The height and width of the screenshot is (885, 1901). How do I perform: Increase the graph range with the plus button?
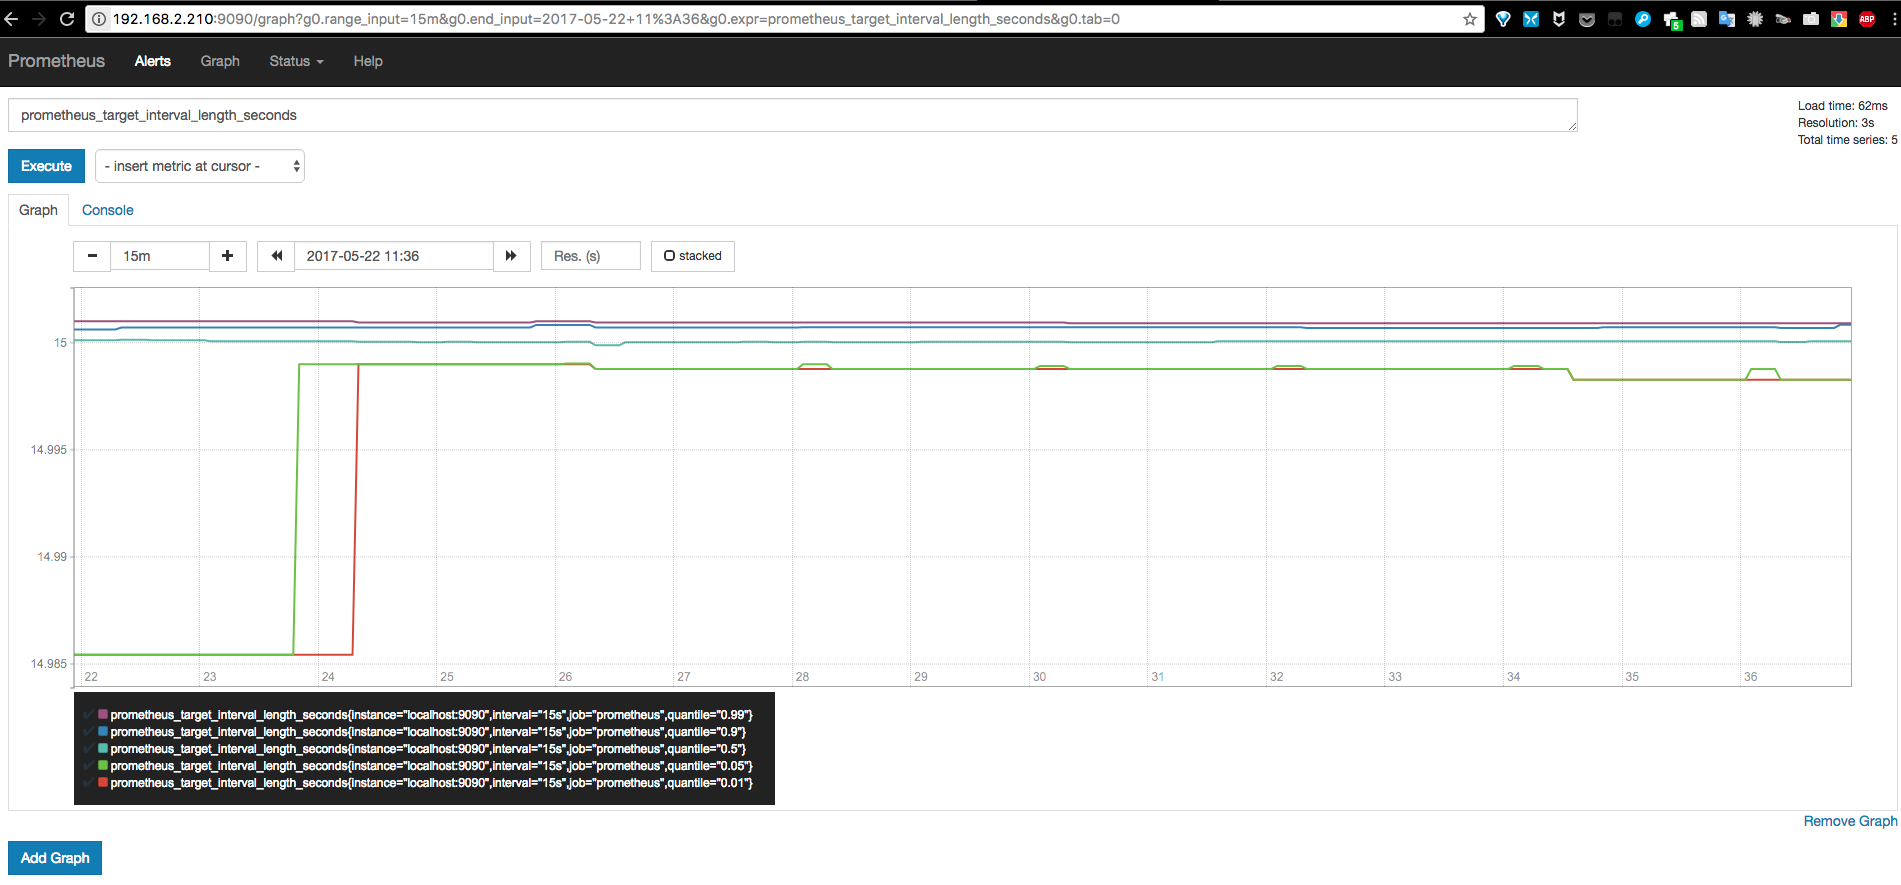point(228,256)
